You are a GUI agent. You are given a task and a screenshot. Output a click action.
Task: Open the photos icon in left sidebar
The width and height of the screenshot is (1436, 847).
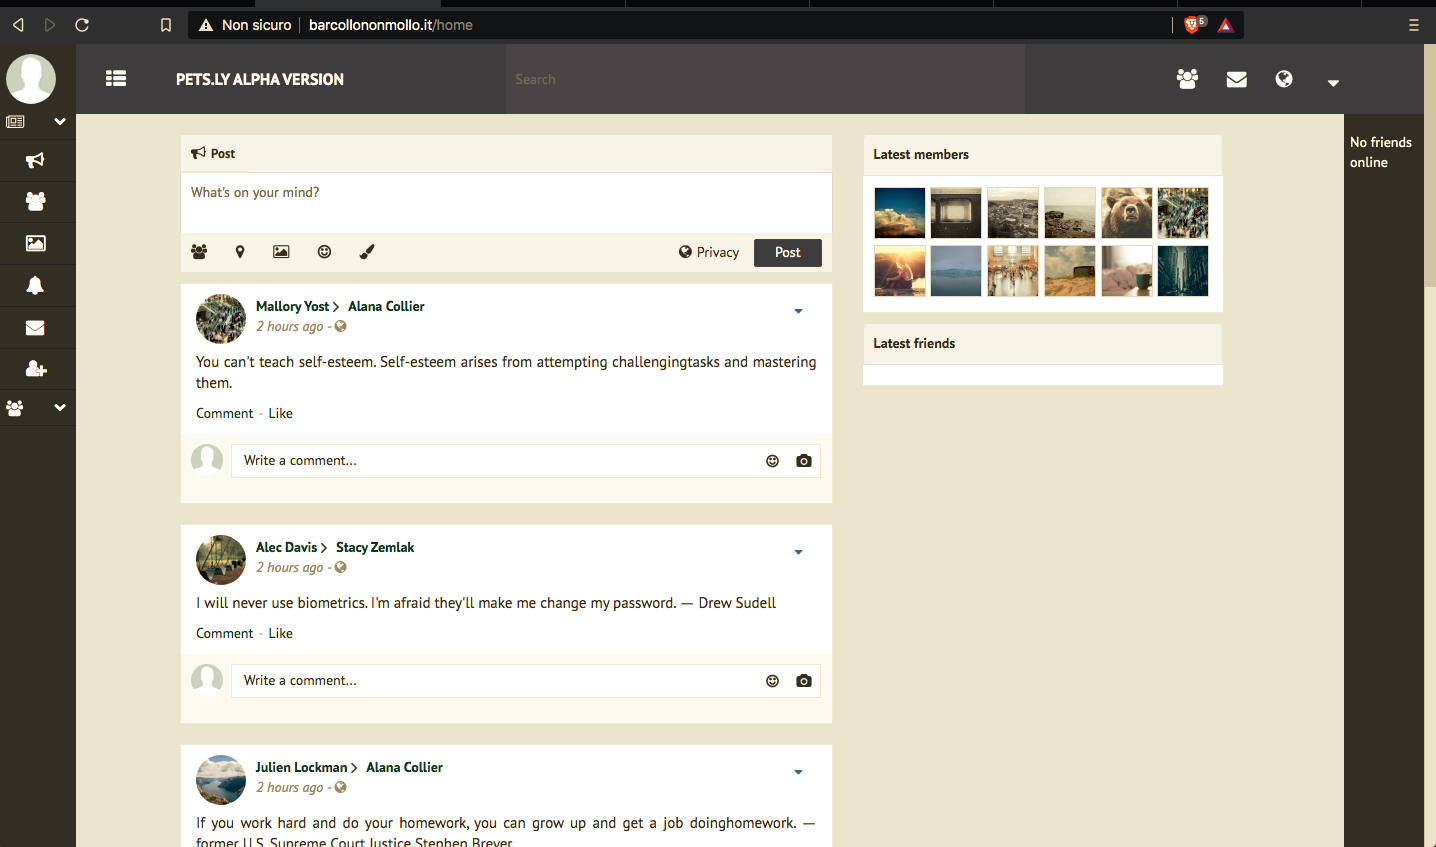[x=35, y=243]
